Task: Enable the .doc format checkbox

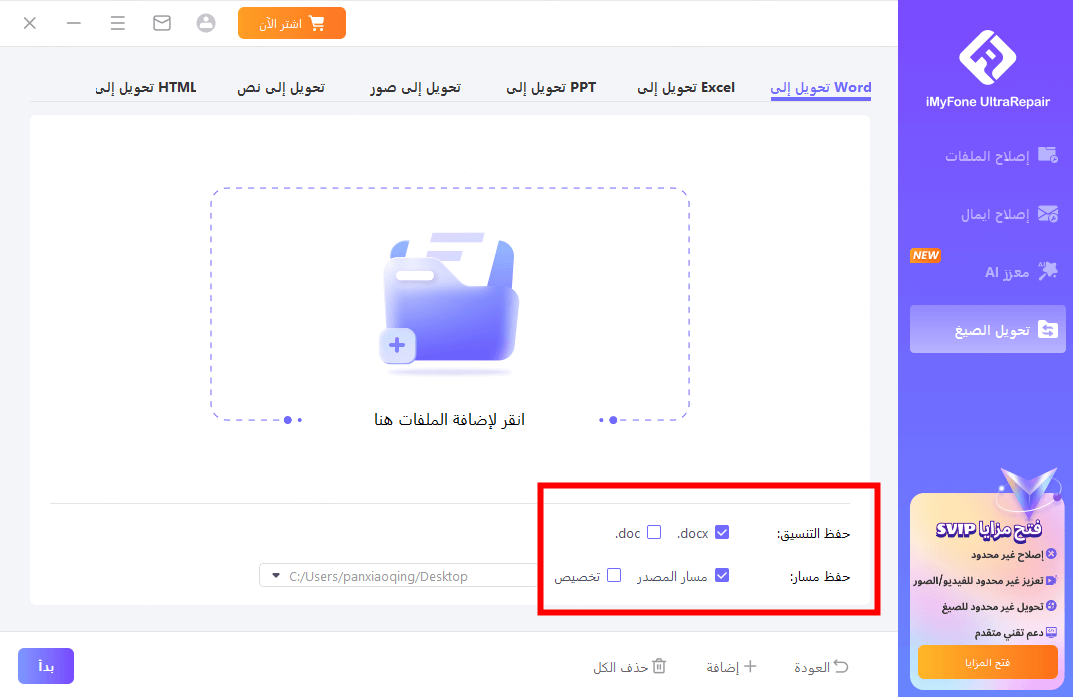Action: pos(654,532)
